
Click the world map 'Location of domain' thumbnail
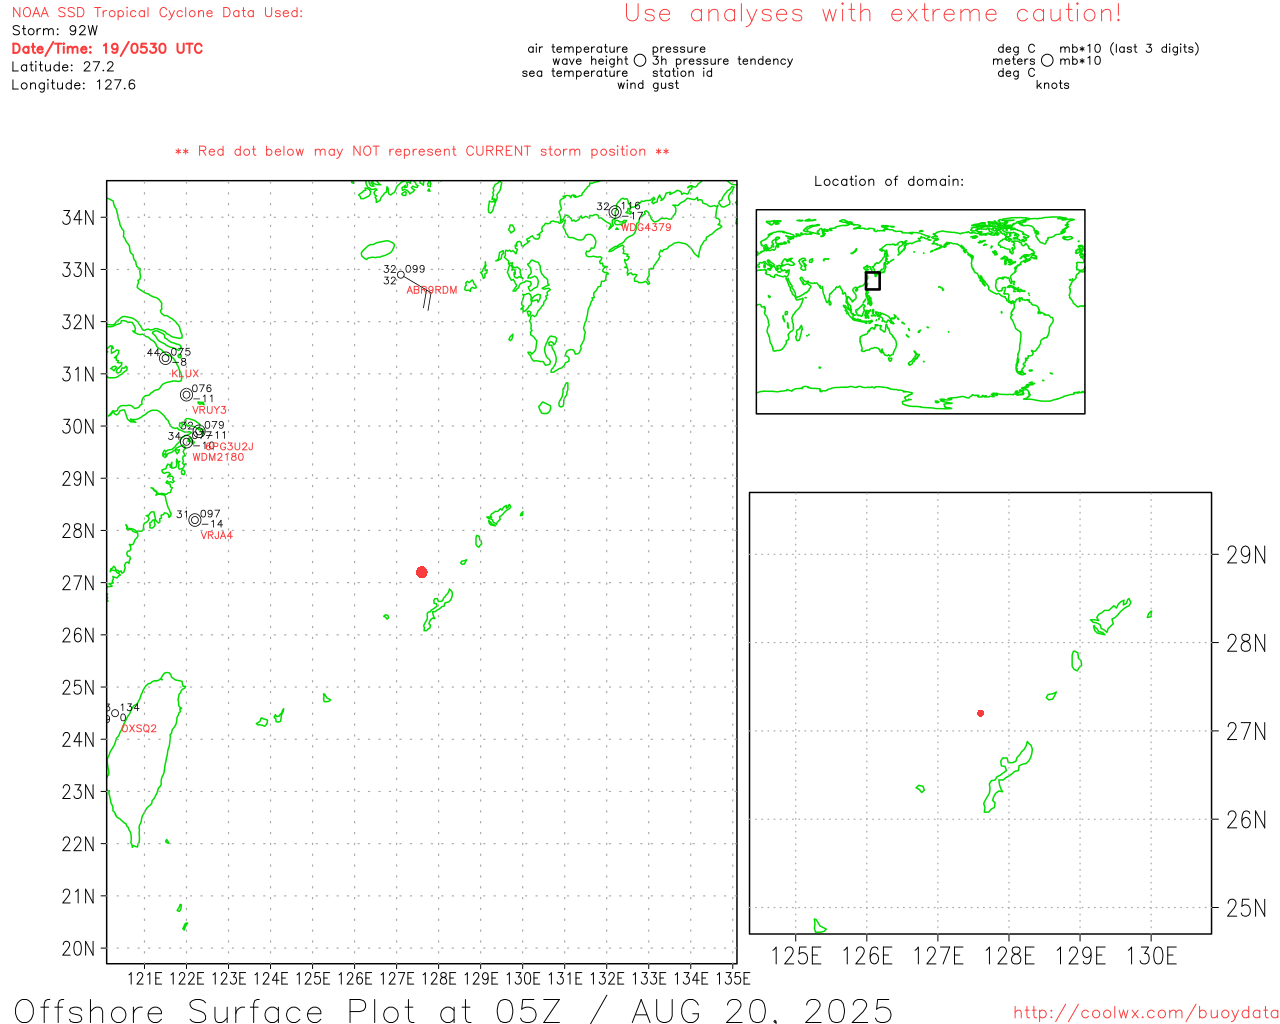(x=920, y=311)
